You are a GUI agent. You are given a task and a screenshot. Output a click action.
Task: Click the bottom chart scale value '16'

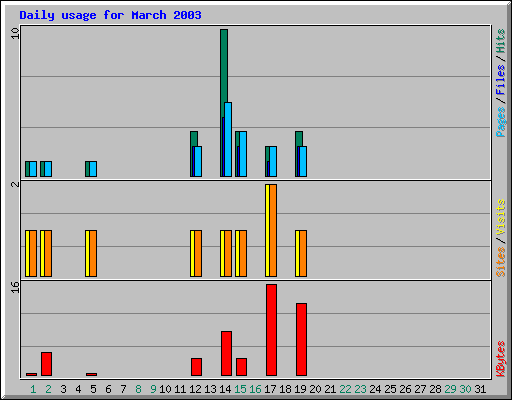click(x=15, y=287)
